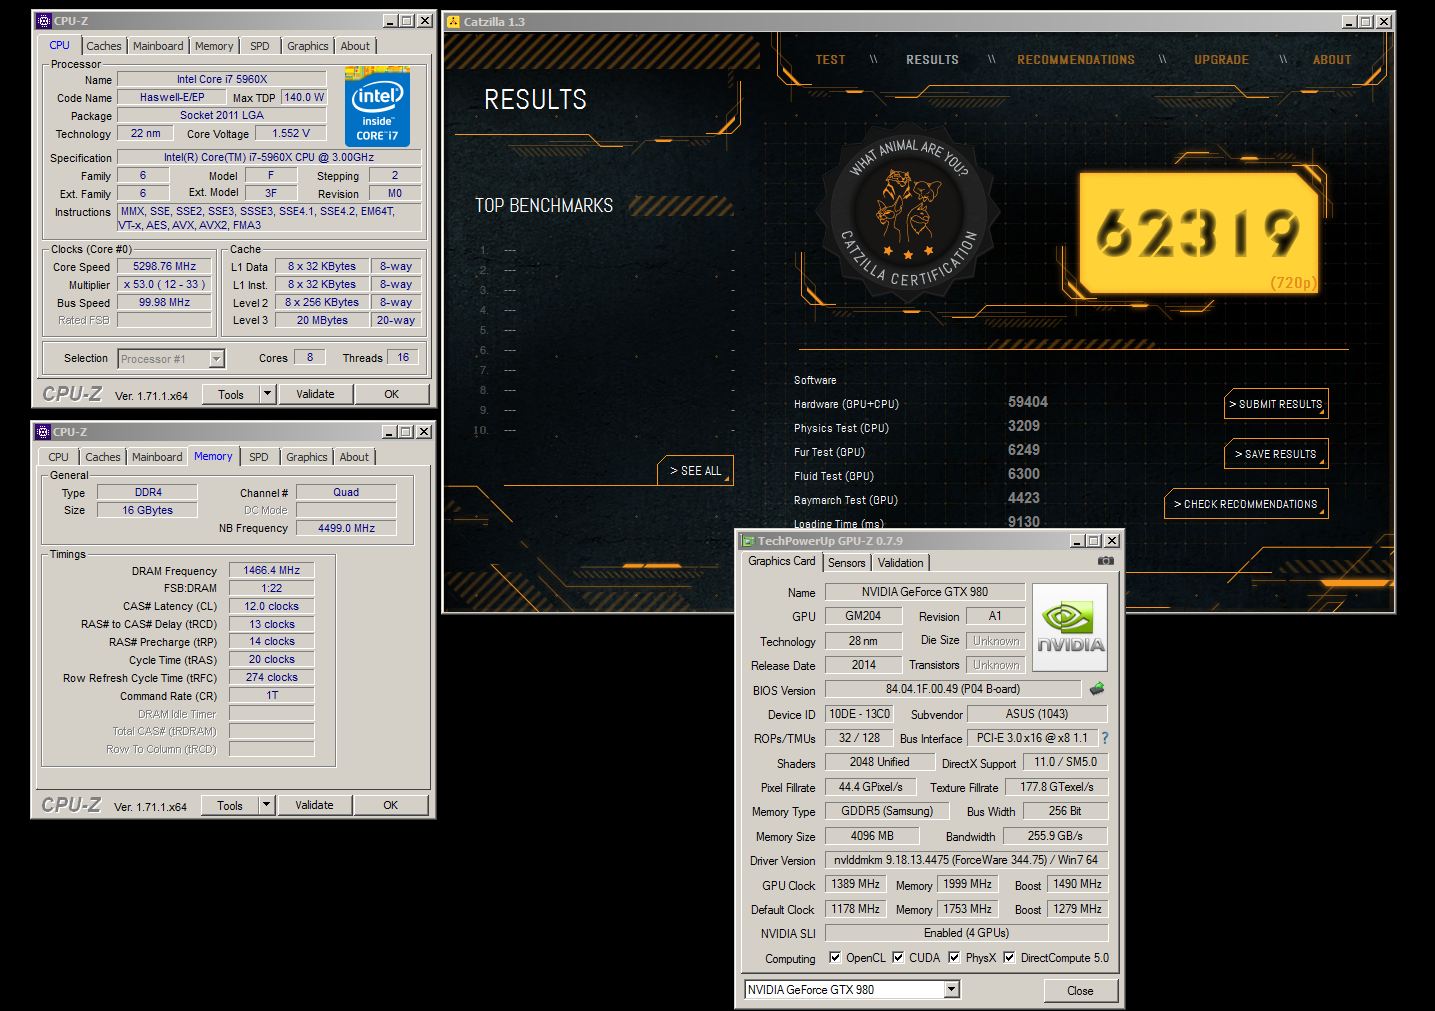Image resolution: width=1435 pixels, height=1011 pixels.
Task: Click Validate in the upper CPU-Z window
Action: [x=315, y=394]
